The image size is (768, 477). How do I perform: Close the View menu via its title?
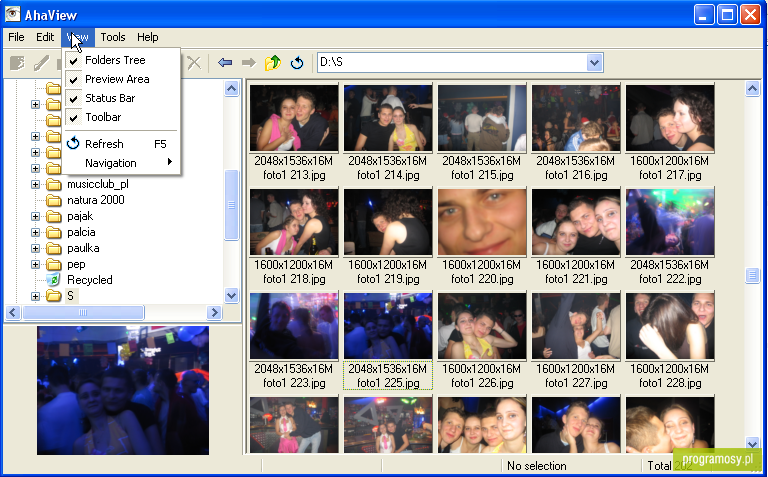(x=78, y=37)
